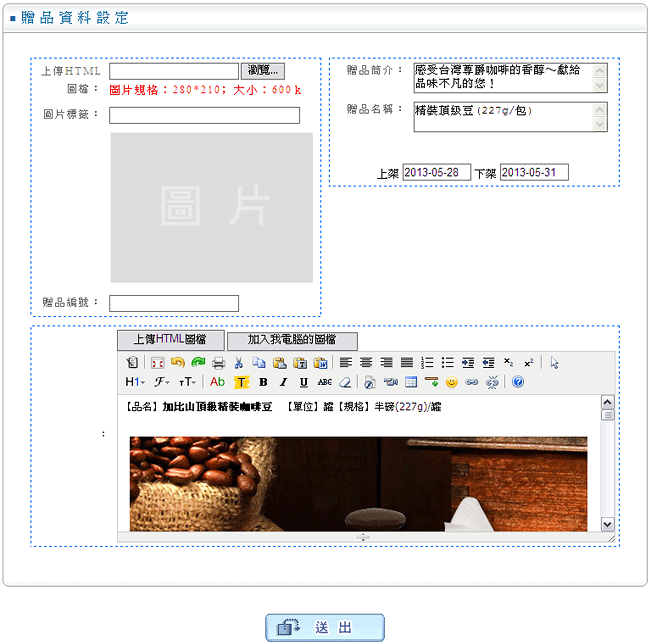Viewport: 649px width, 643px height.
Task: Click the editor scrollbar thumb
Action: coord(607,415)
